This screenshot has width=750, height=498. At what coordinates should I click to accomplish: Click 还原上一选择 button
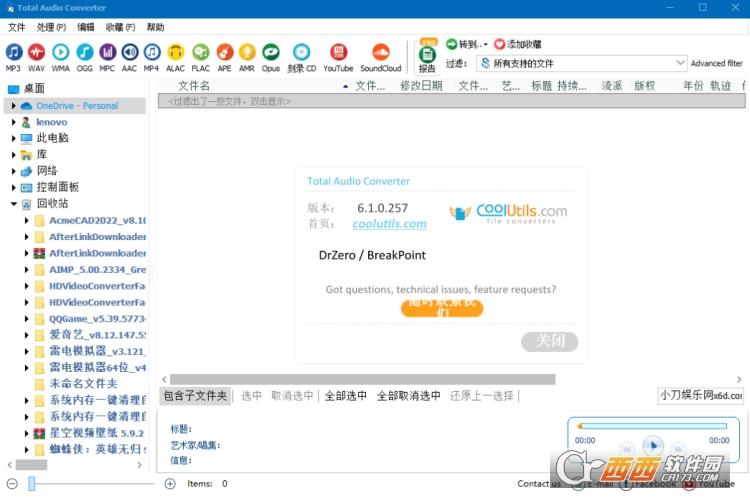482,396
